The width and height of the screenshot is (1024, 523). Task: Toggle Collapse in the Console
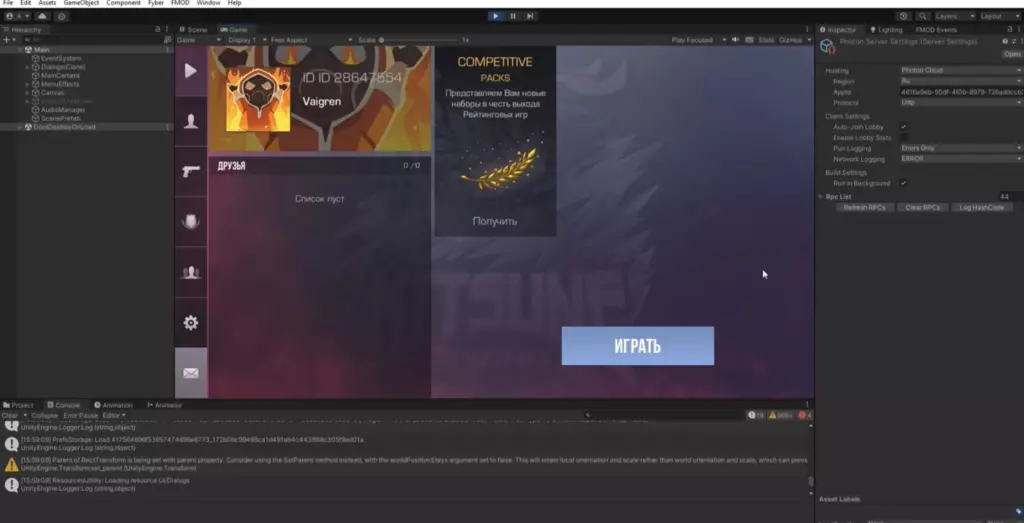pos(44,415)
